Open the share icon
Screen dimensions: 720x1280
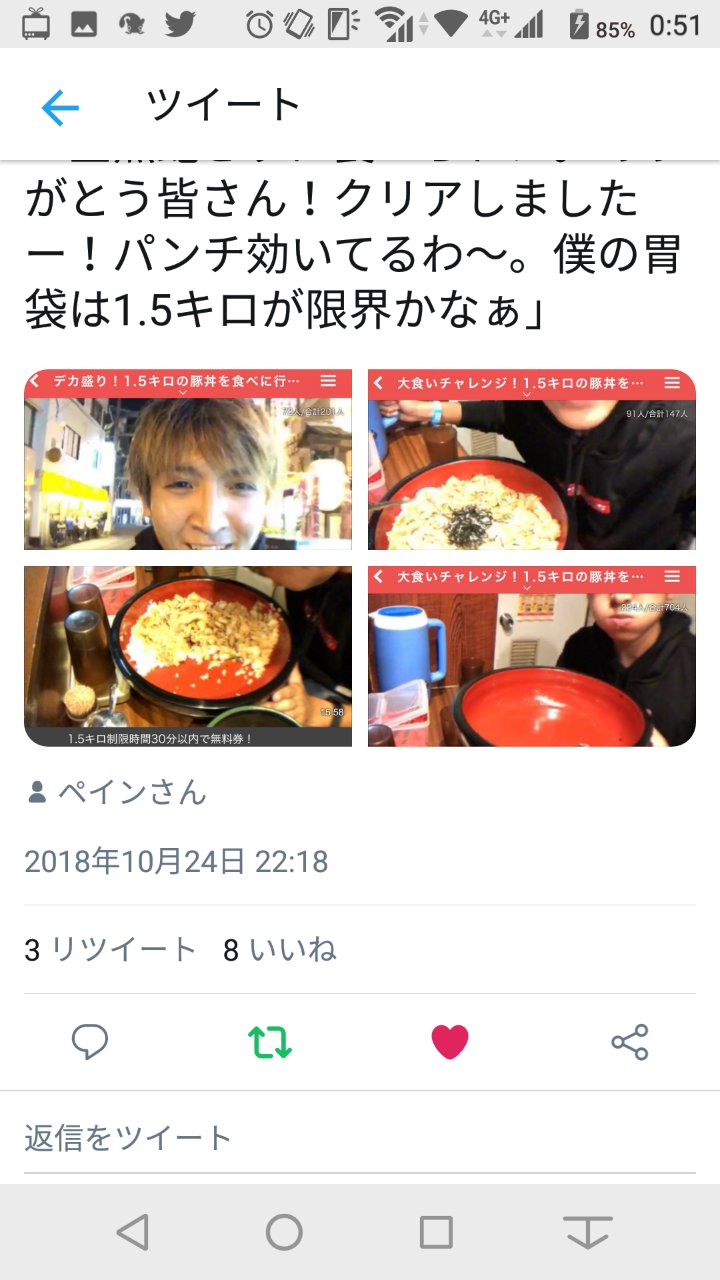[630, 1042]
